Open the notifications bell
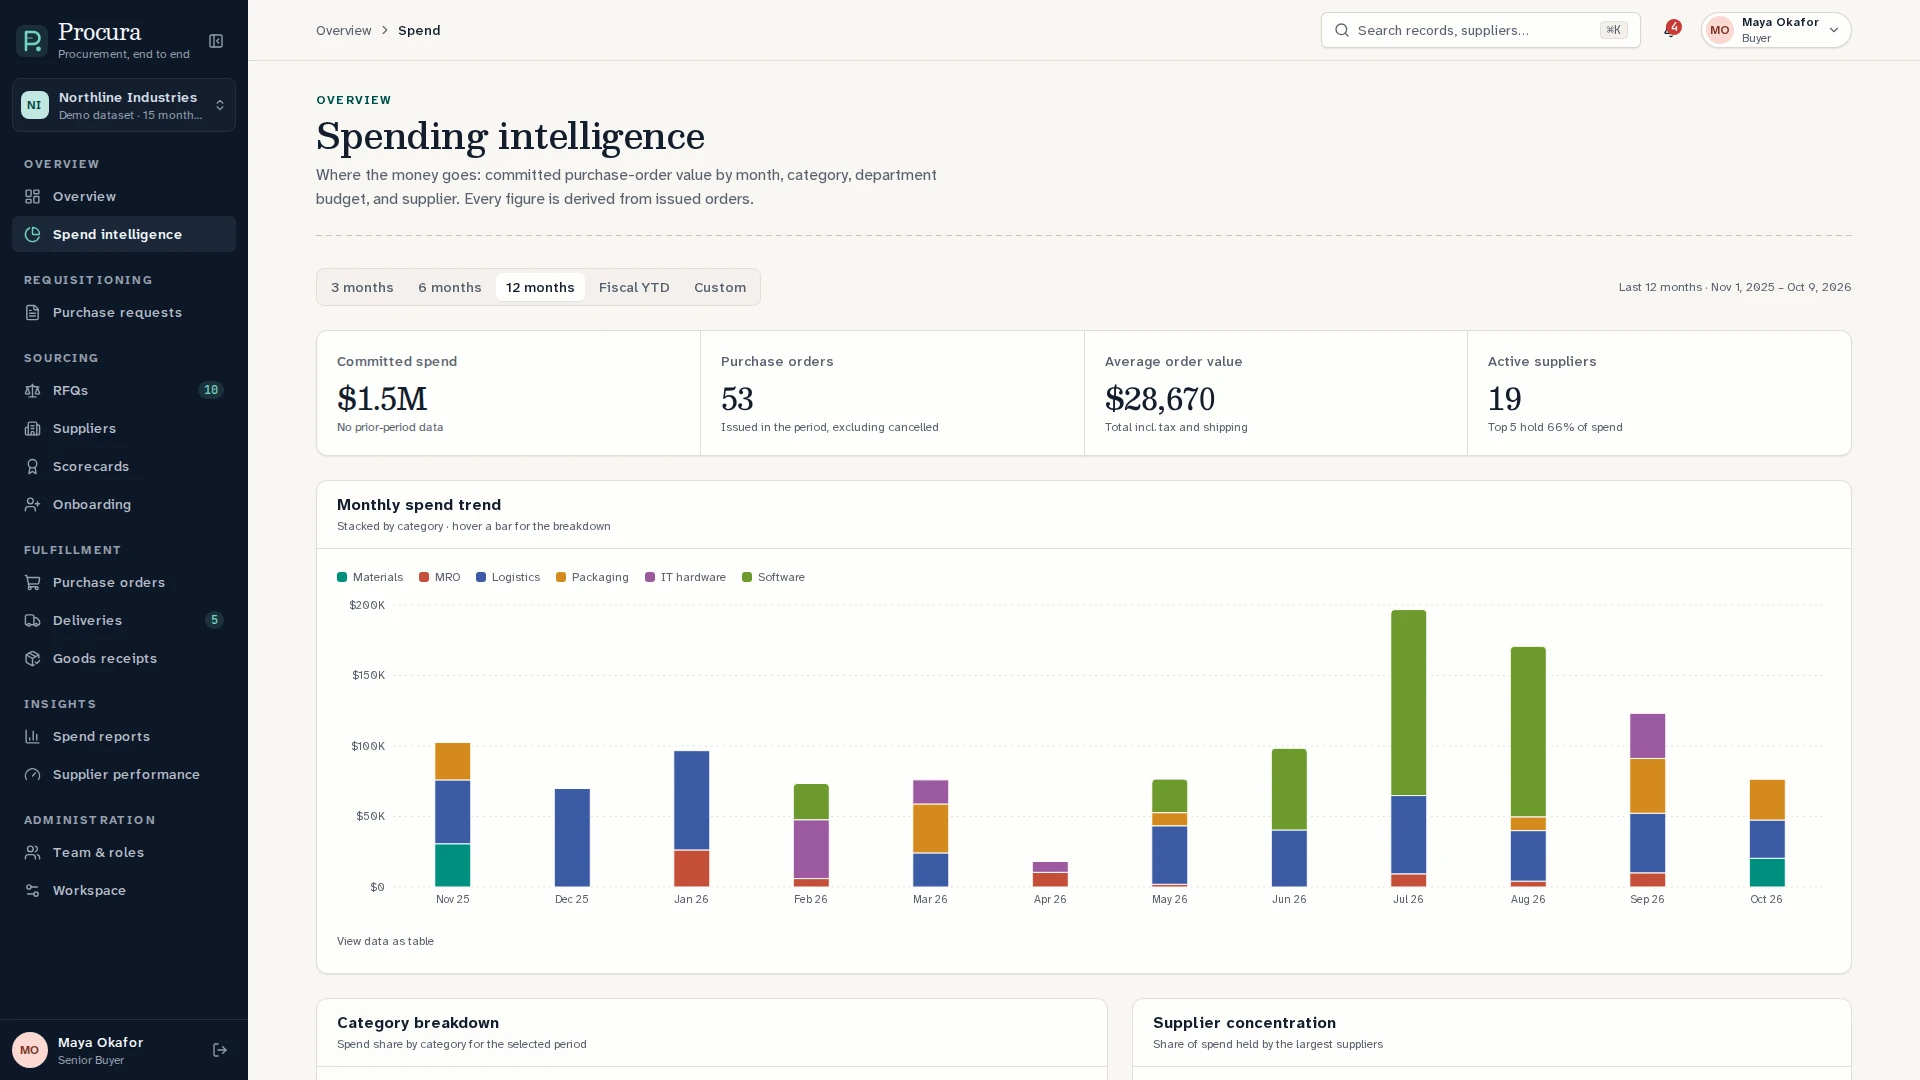Viewport: 1920px width, 1080px height. pyautogui.click(x=1670, y=30)
